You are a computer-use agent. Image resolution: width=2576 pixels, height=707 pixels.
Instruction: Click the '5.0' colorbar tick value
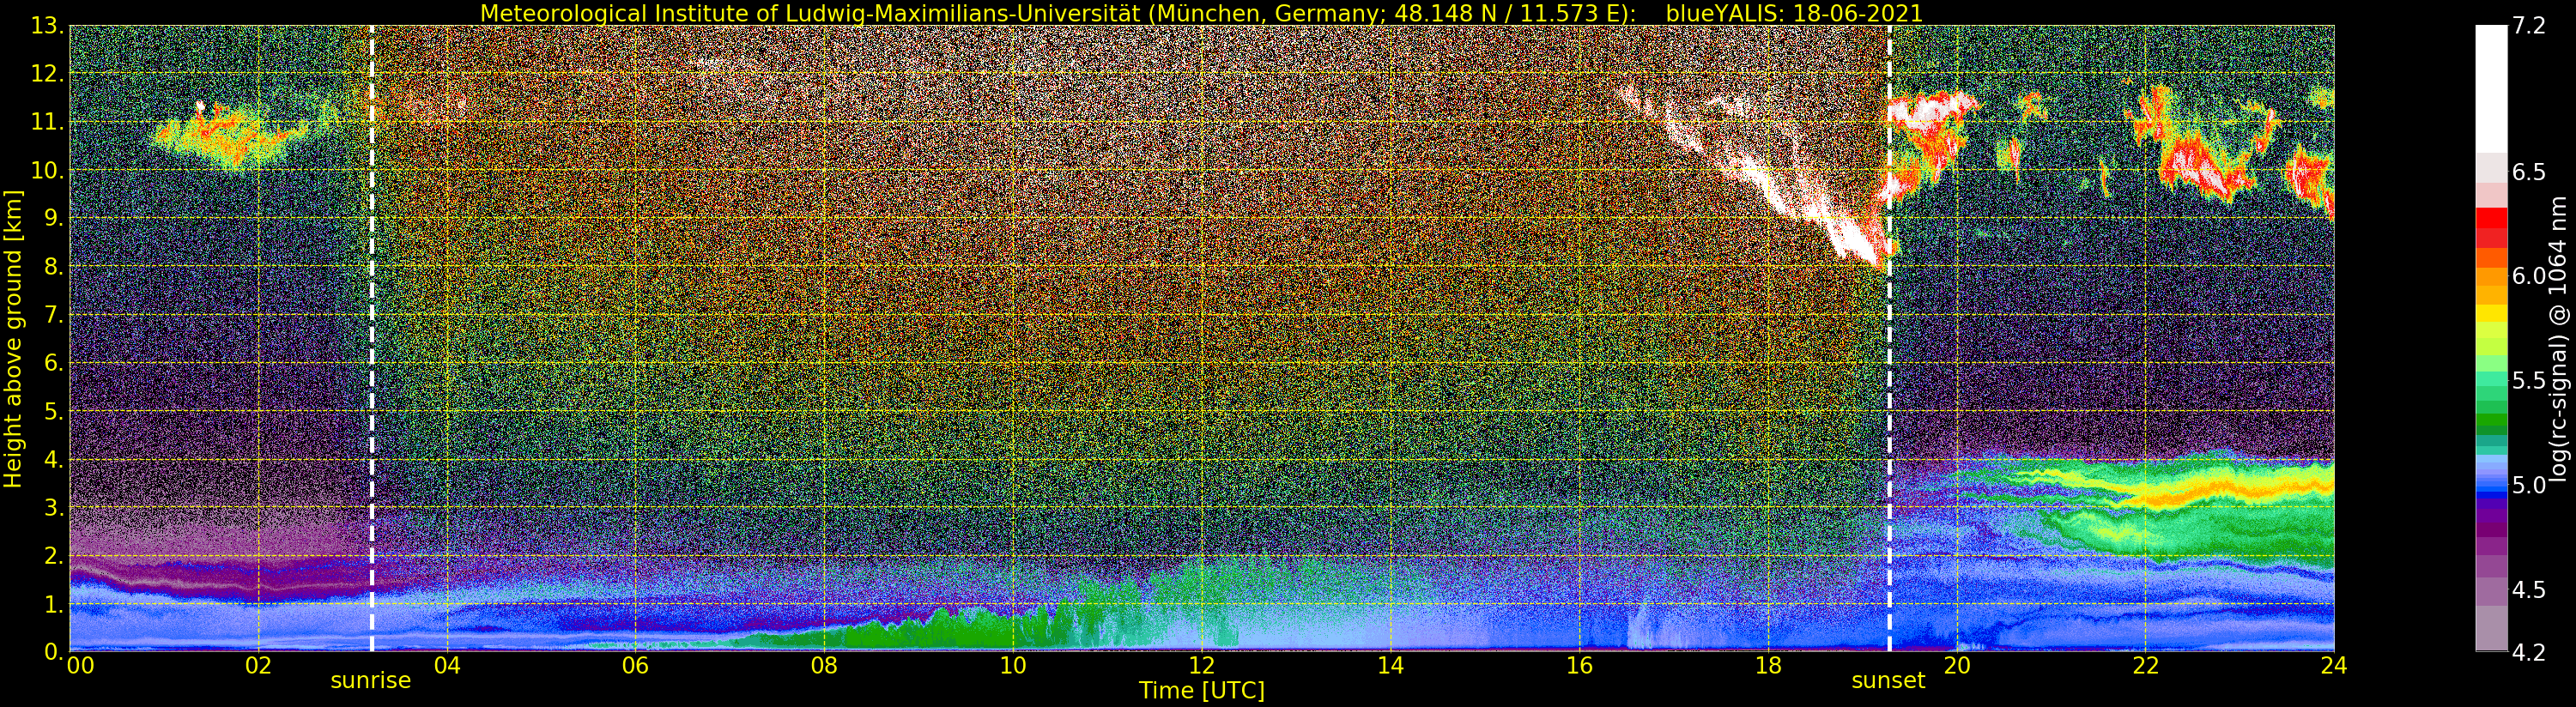[2529, 485]
